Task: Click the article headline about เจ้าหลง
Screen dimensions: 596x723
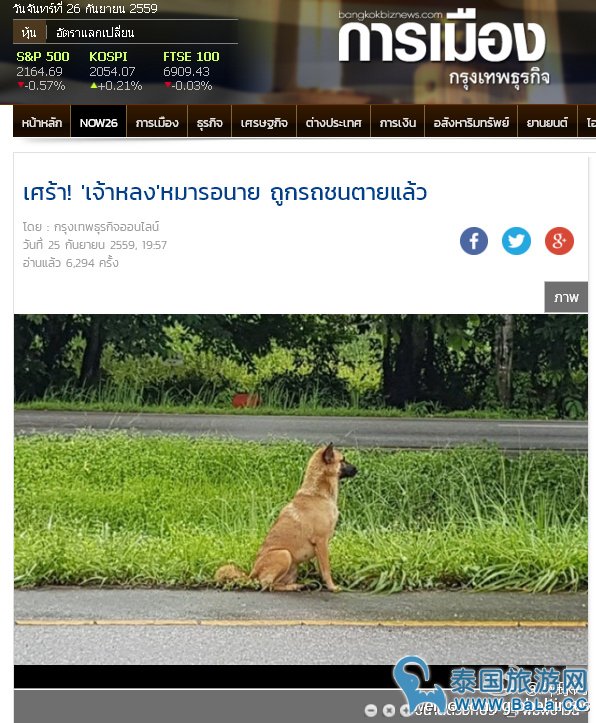Action: point(225,192)
